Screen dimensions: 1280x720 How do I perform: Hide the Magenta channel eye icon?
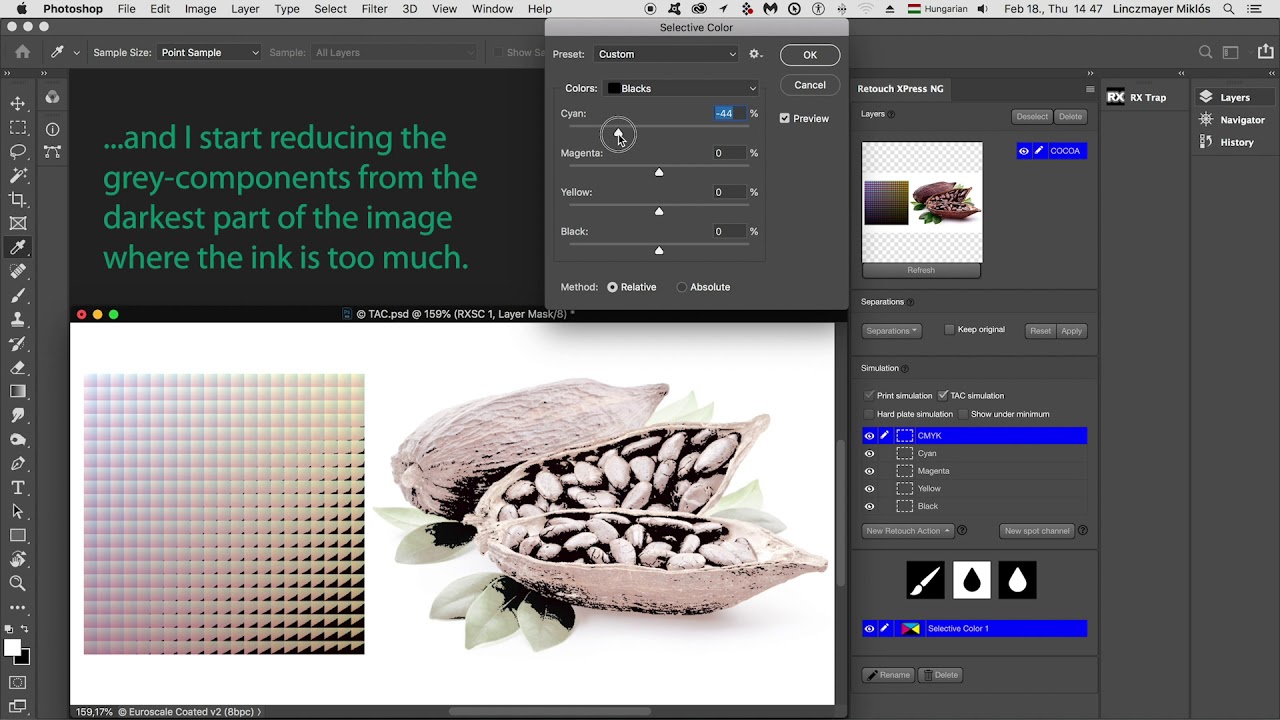pos(869,471)
